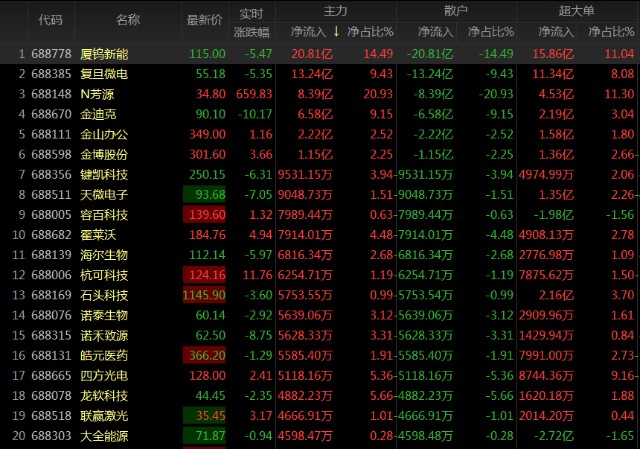
Task: Click highlighted price 35.45
Action: [204, 416]
